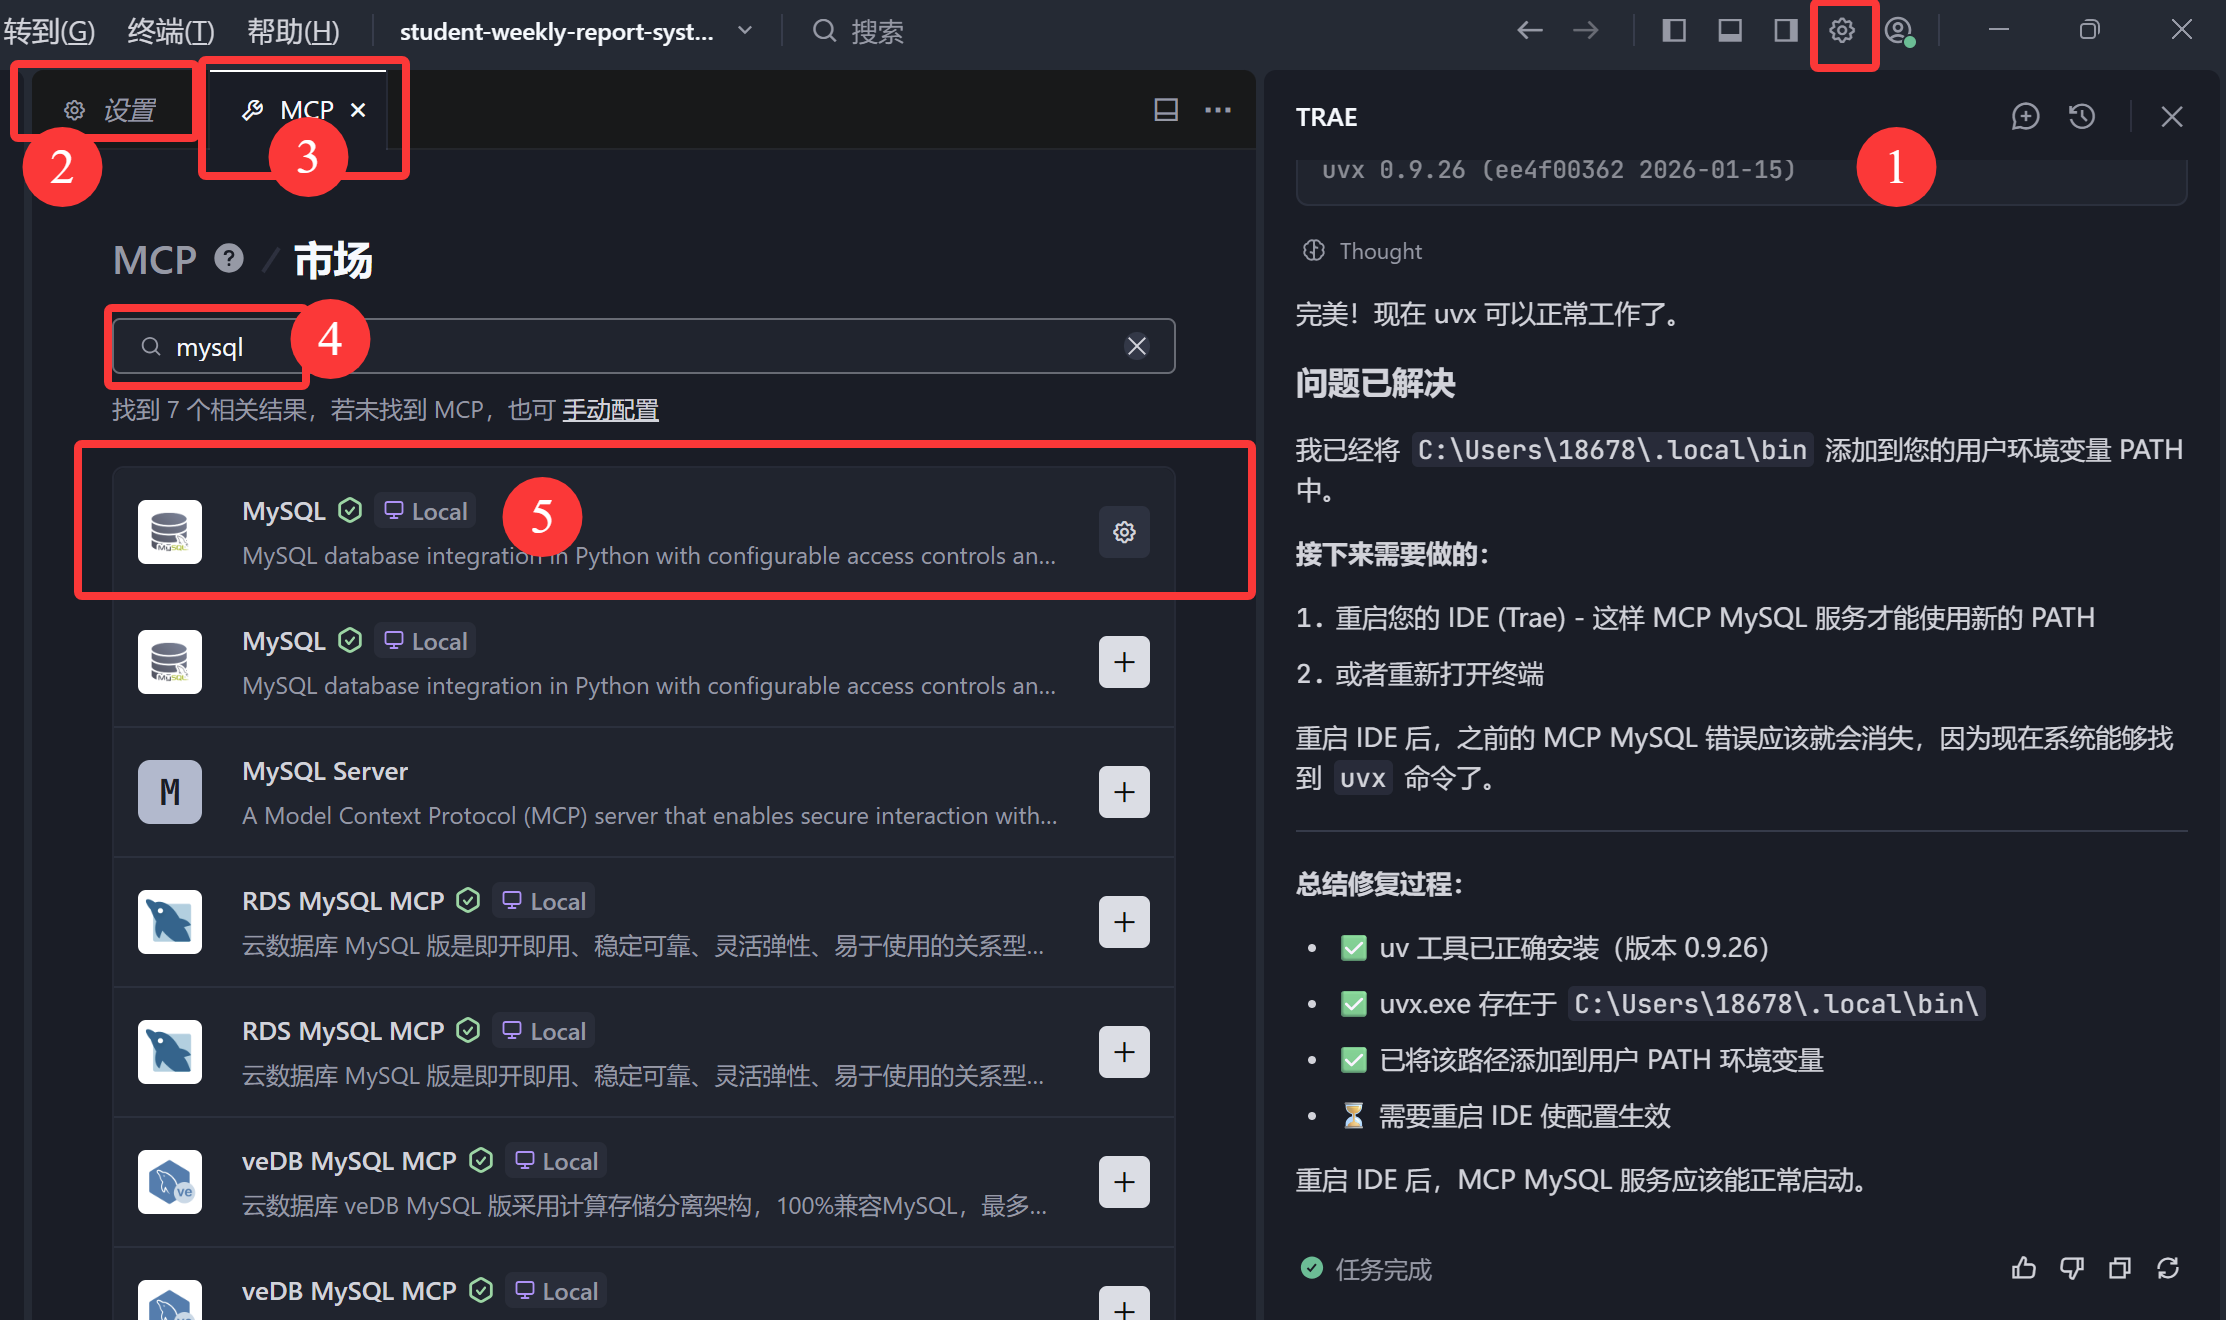
Task: Open the editor more actions ellipsis
Action: [1218, 110]
